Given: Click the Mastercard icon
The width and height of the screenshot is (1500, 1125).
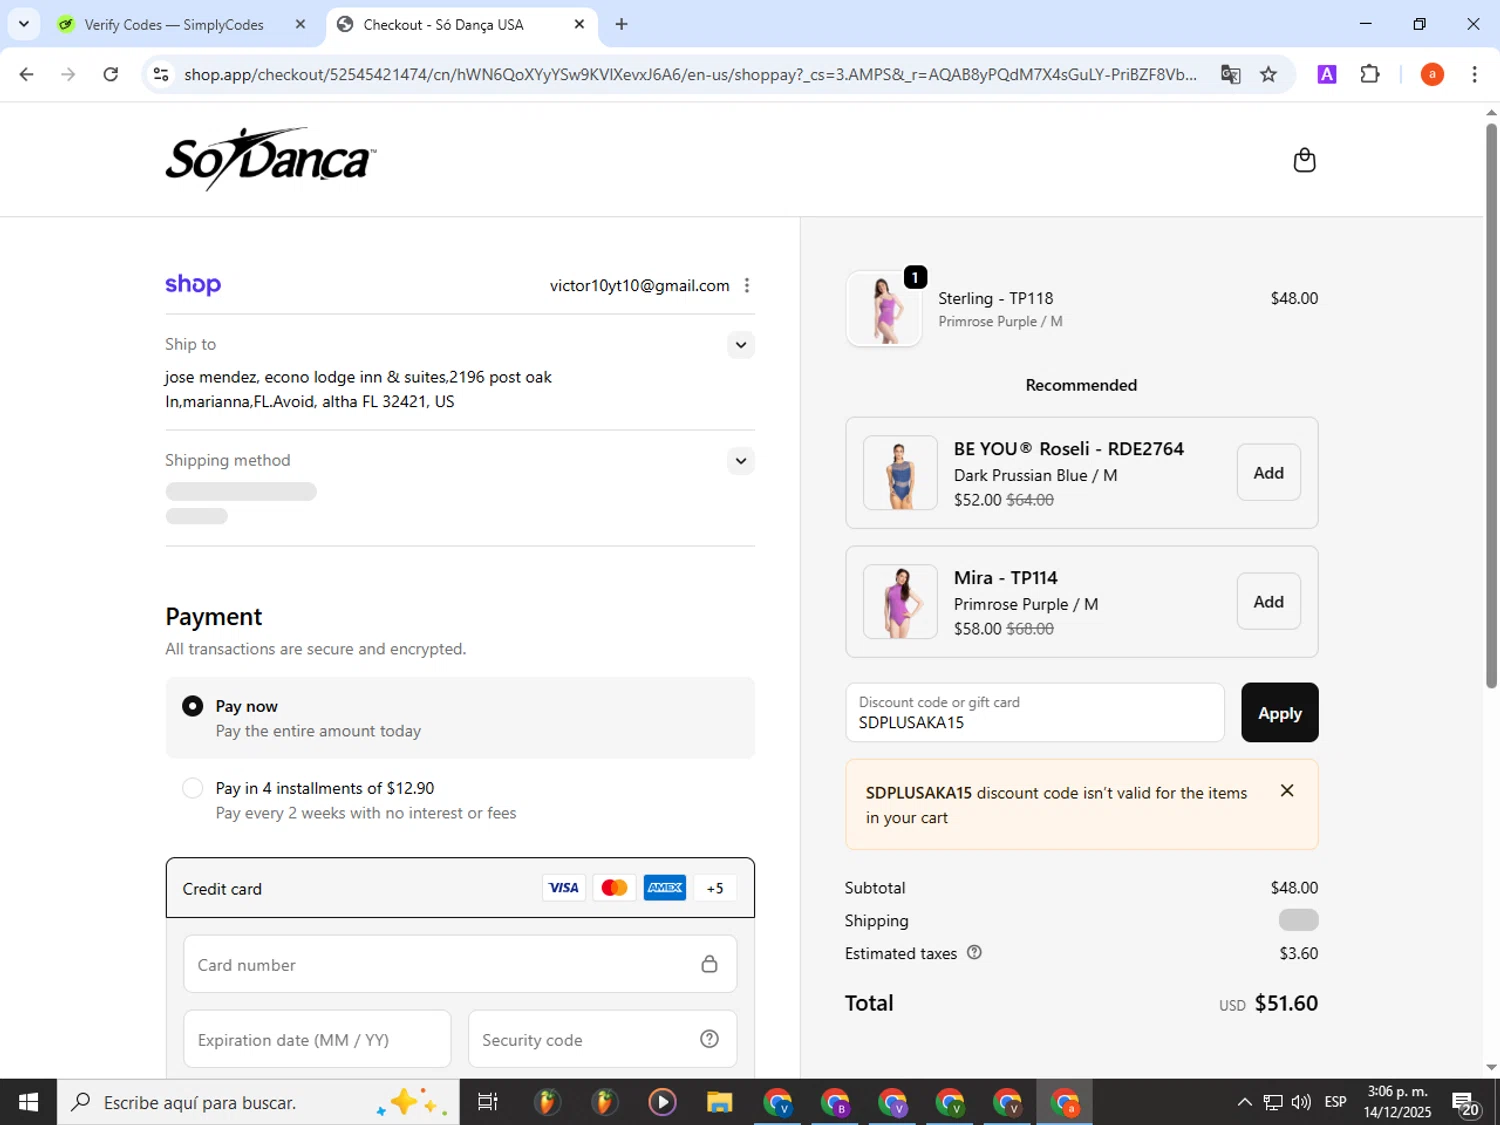Looking at the screenshot, I should [614, 888].
